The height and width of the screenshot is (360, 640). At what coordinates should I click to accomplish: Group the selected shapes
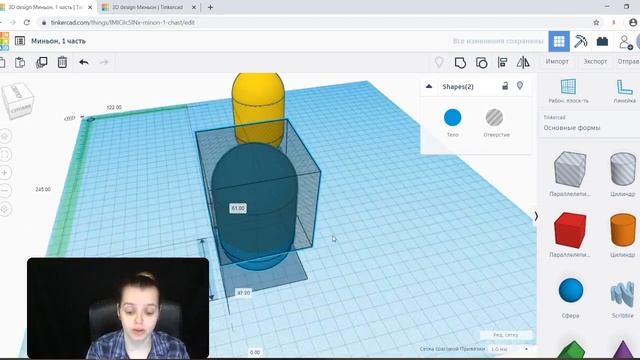(460, 62)
